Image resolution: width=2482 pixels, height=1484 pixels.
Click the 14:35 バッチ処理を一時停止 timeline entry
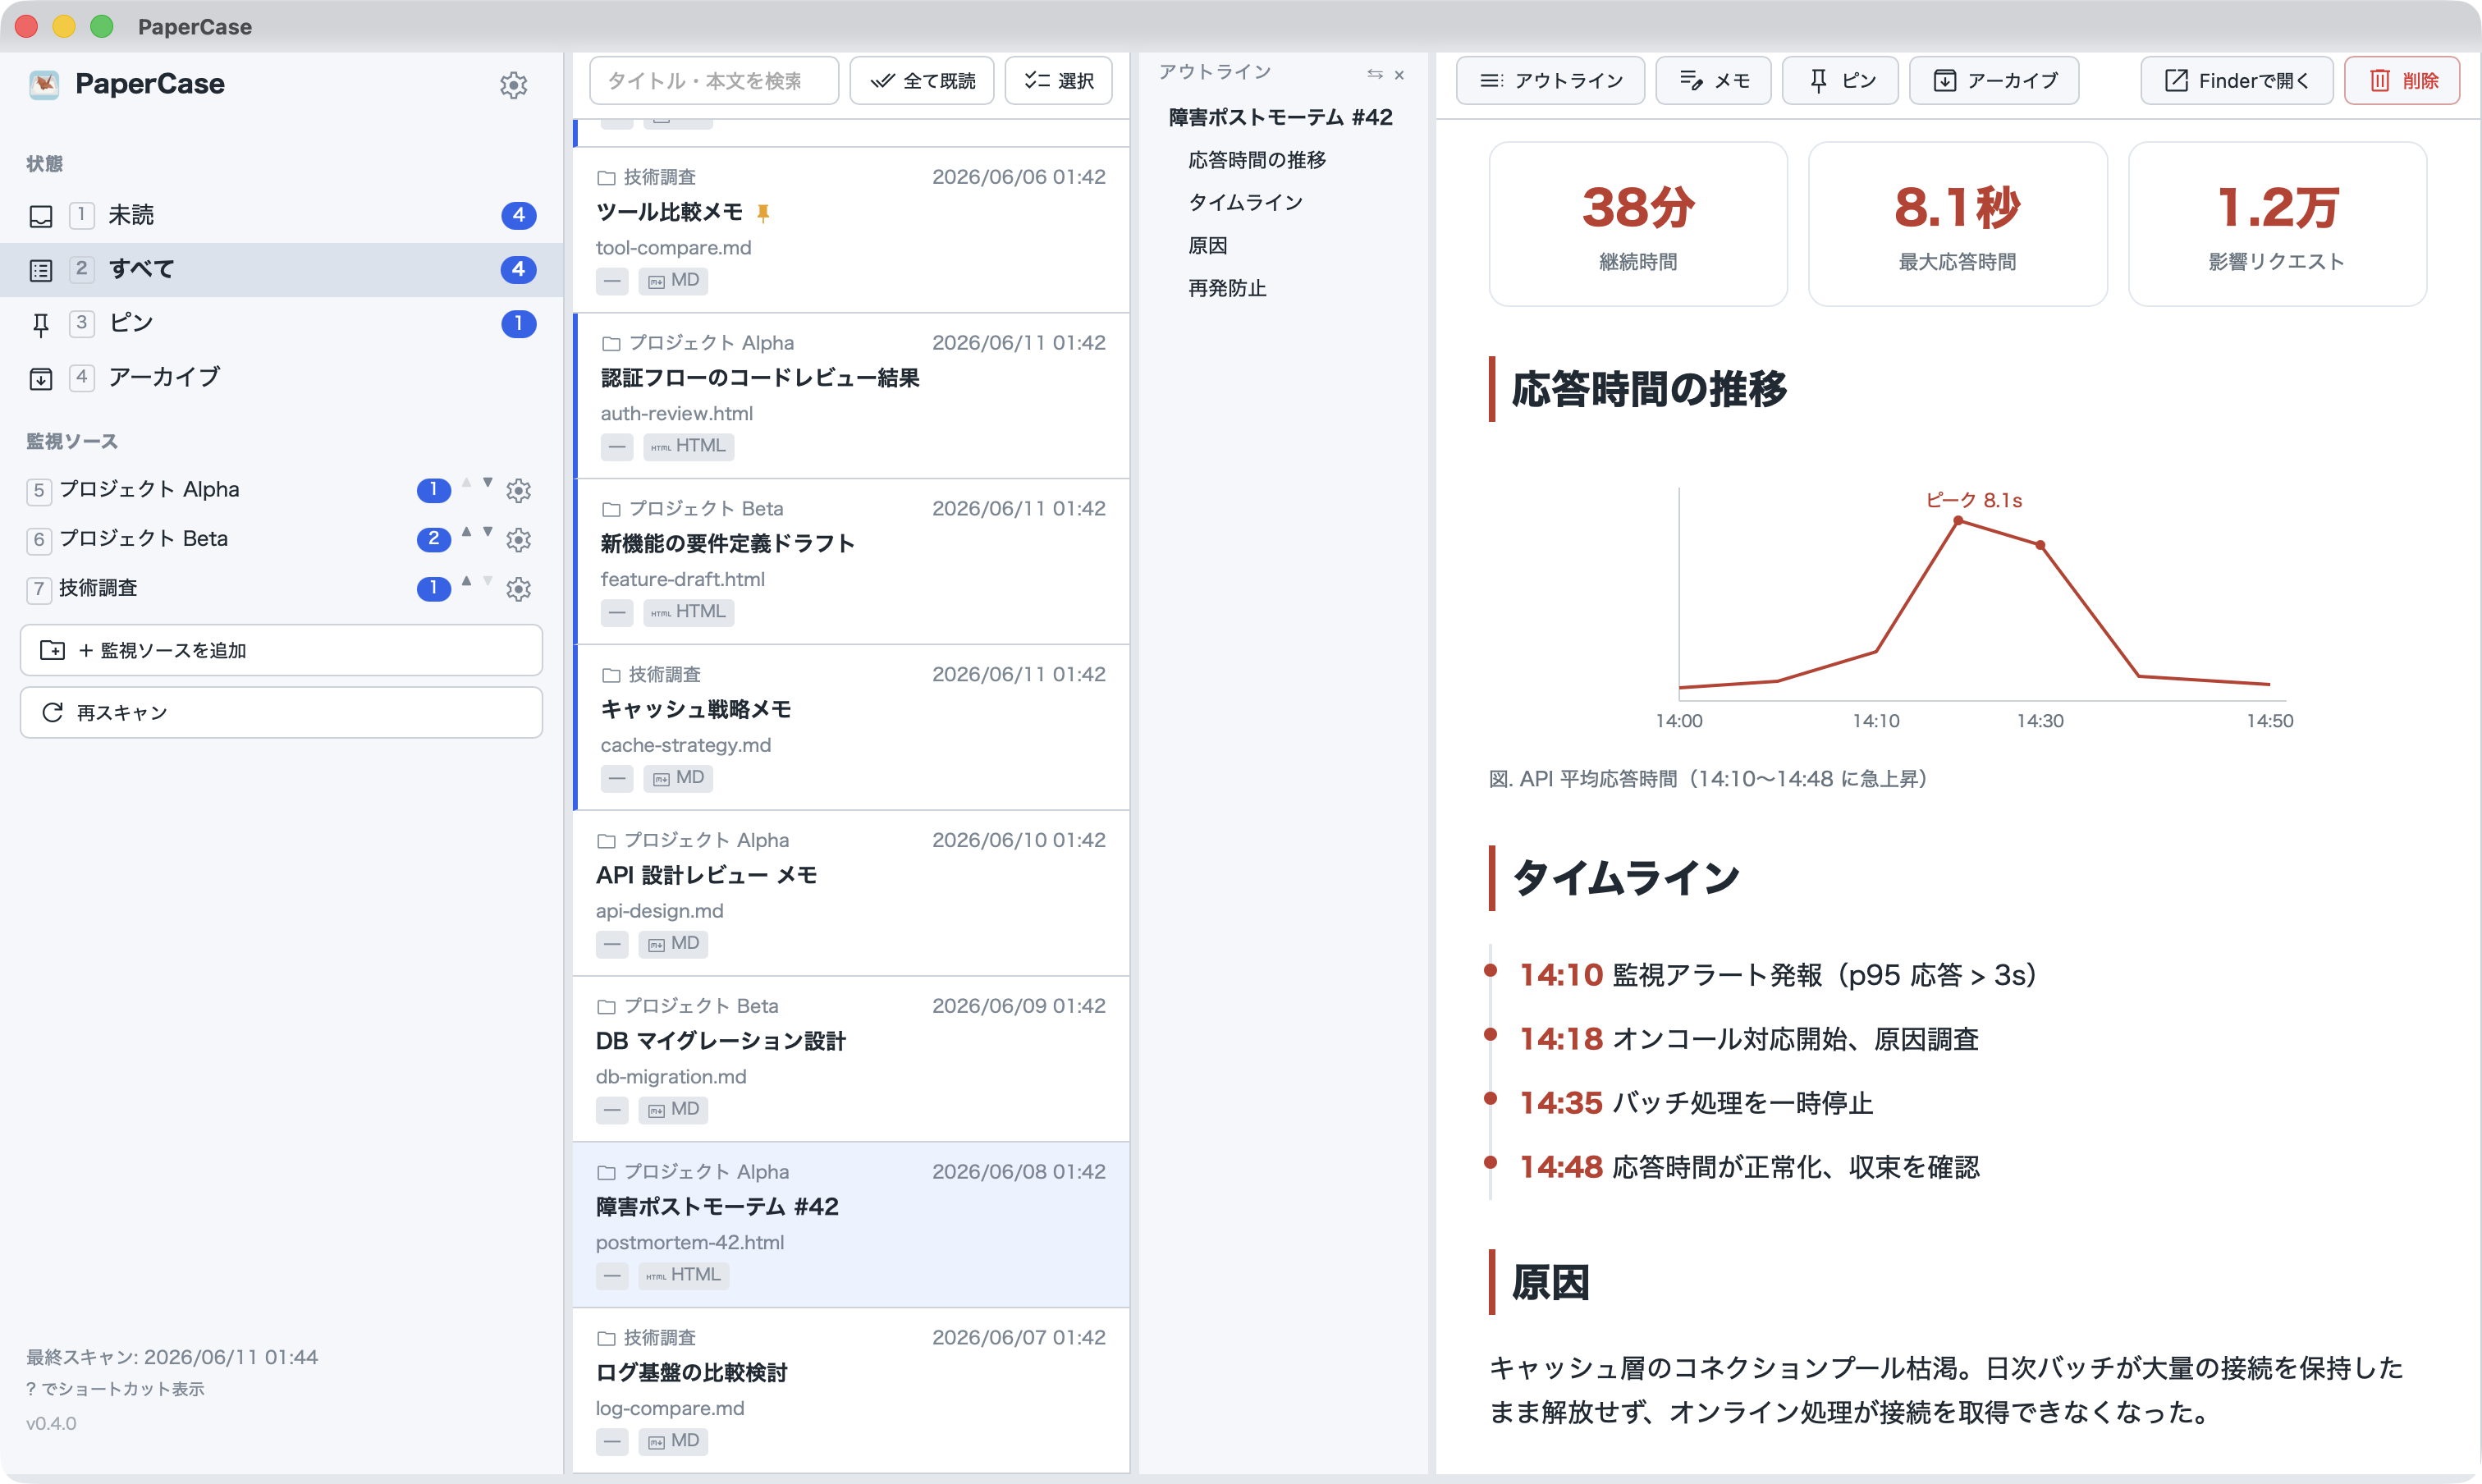[1696, 1103]
